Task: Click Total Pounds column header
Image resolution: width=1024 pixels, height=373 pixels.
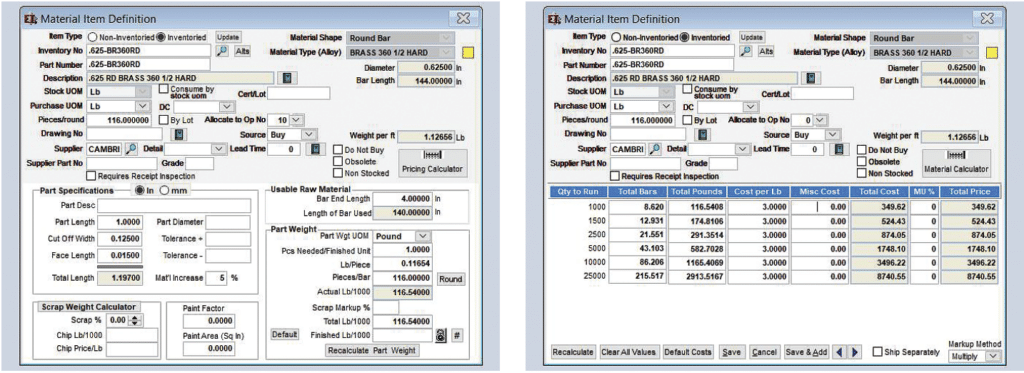Action: [x=696, y=192]
